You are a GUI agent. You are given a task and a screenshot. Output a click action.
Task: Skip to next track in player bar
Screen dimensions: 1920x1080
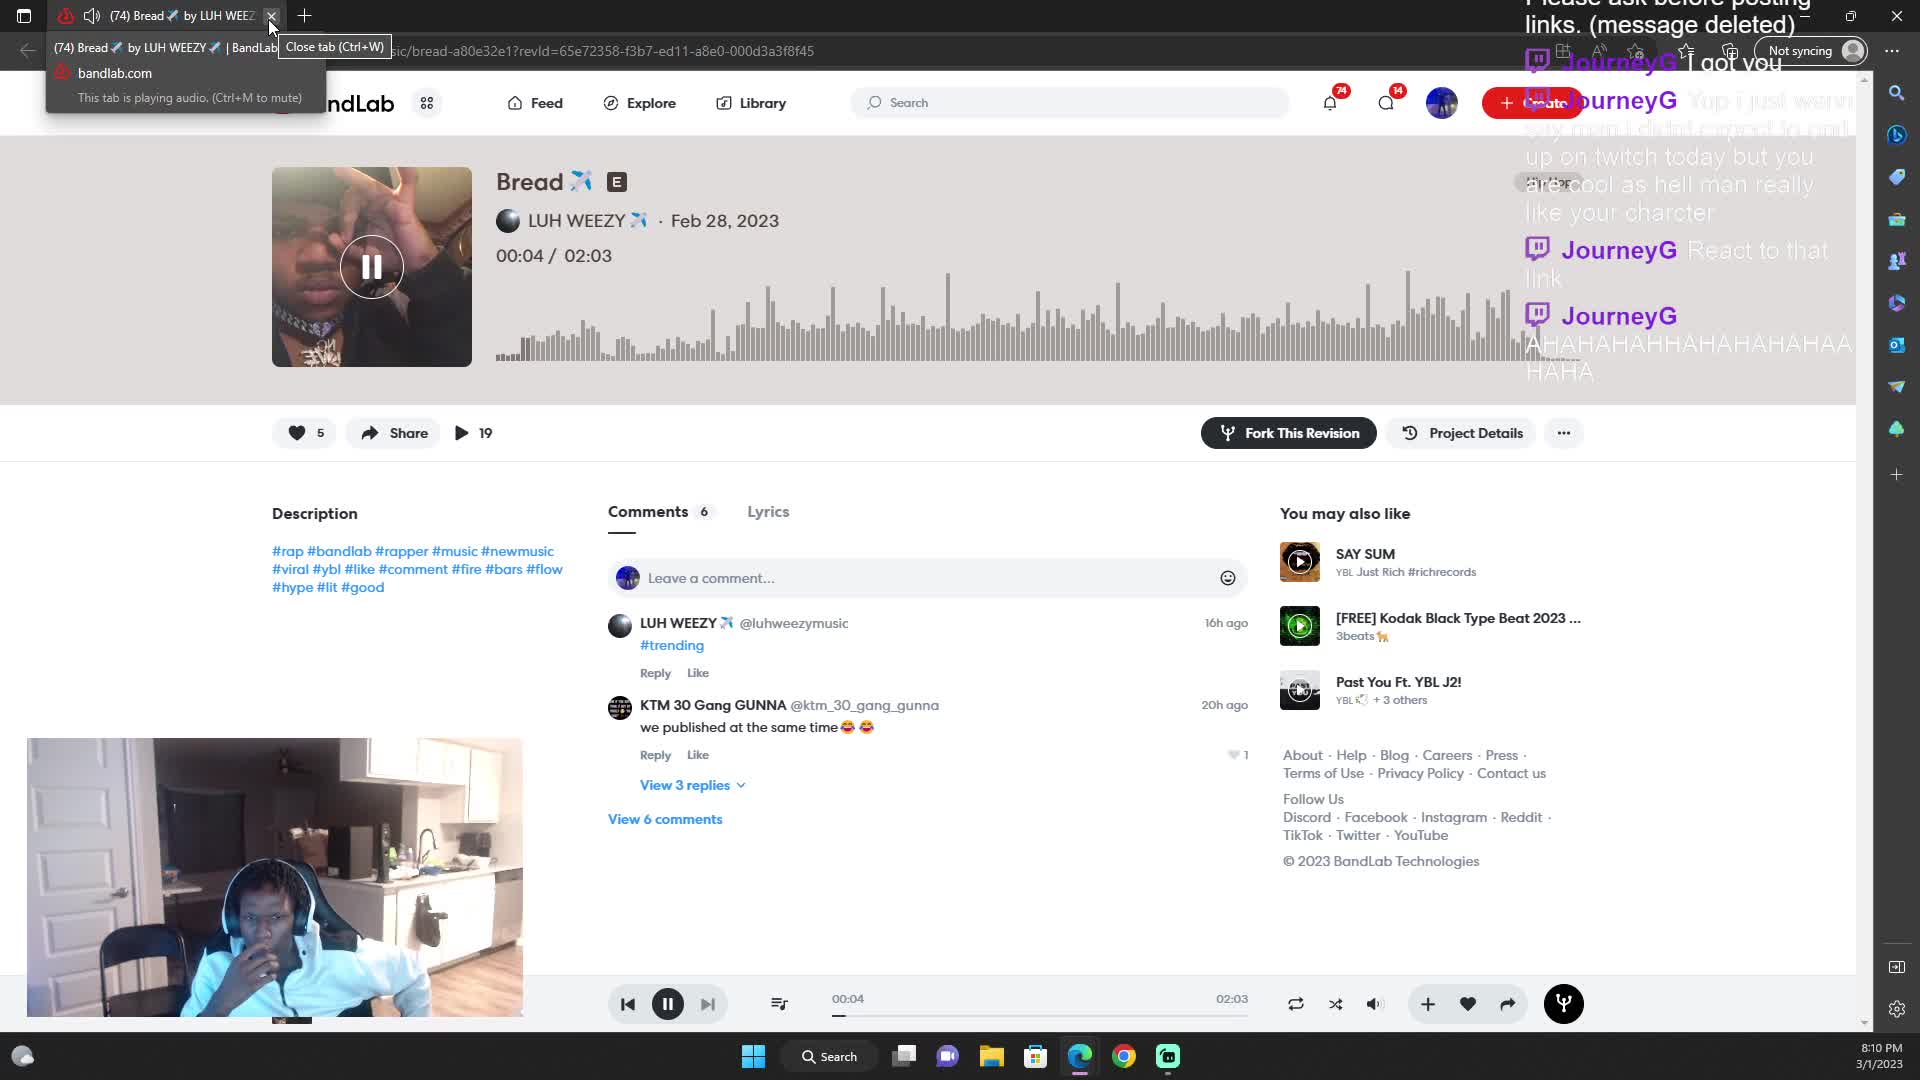click(708, 1004)
